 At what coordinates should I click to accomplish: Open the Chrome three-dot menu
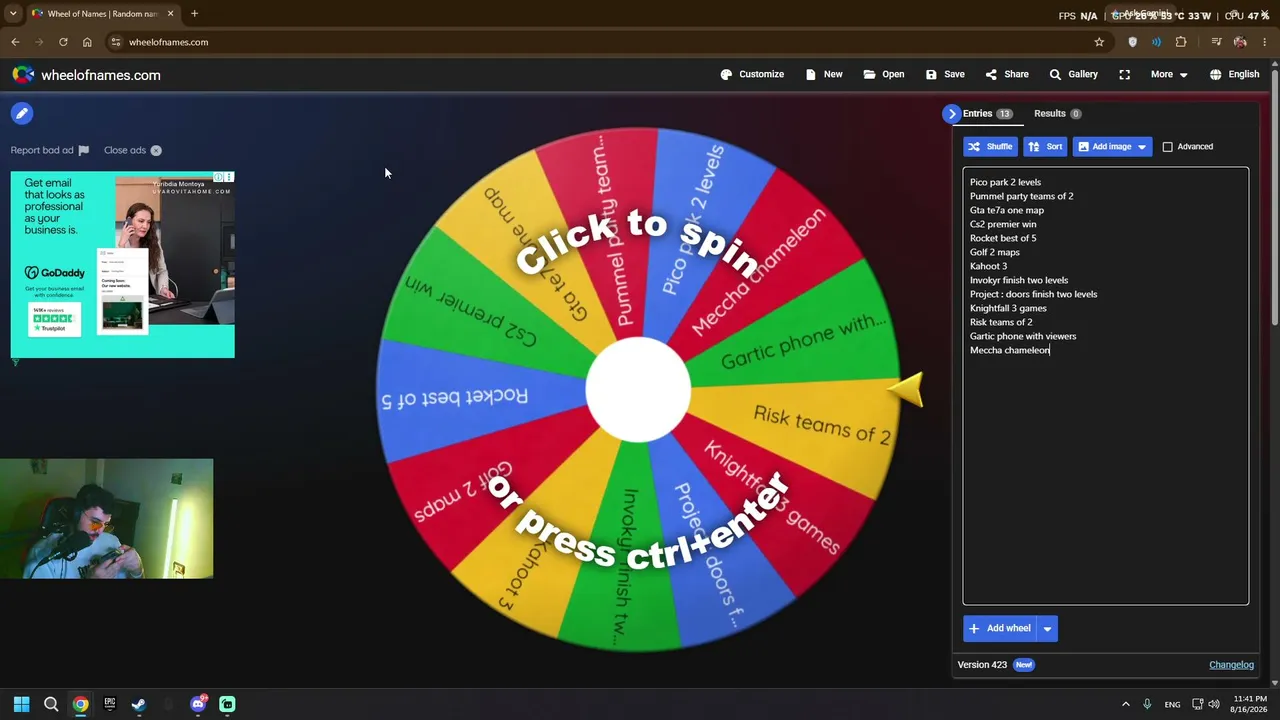[x=1265, y=42]
